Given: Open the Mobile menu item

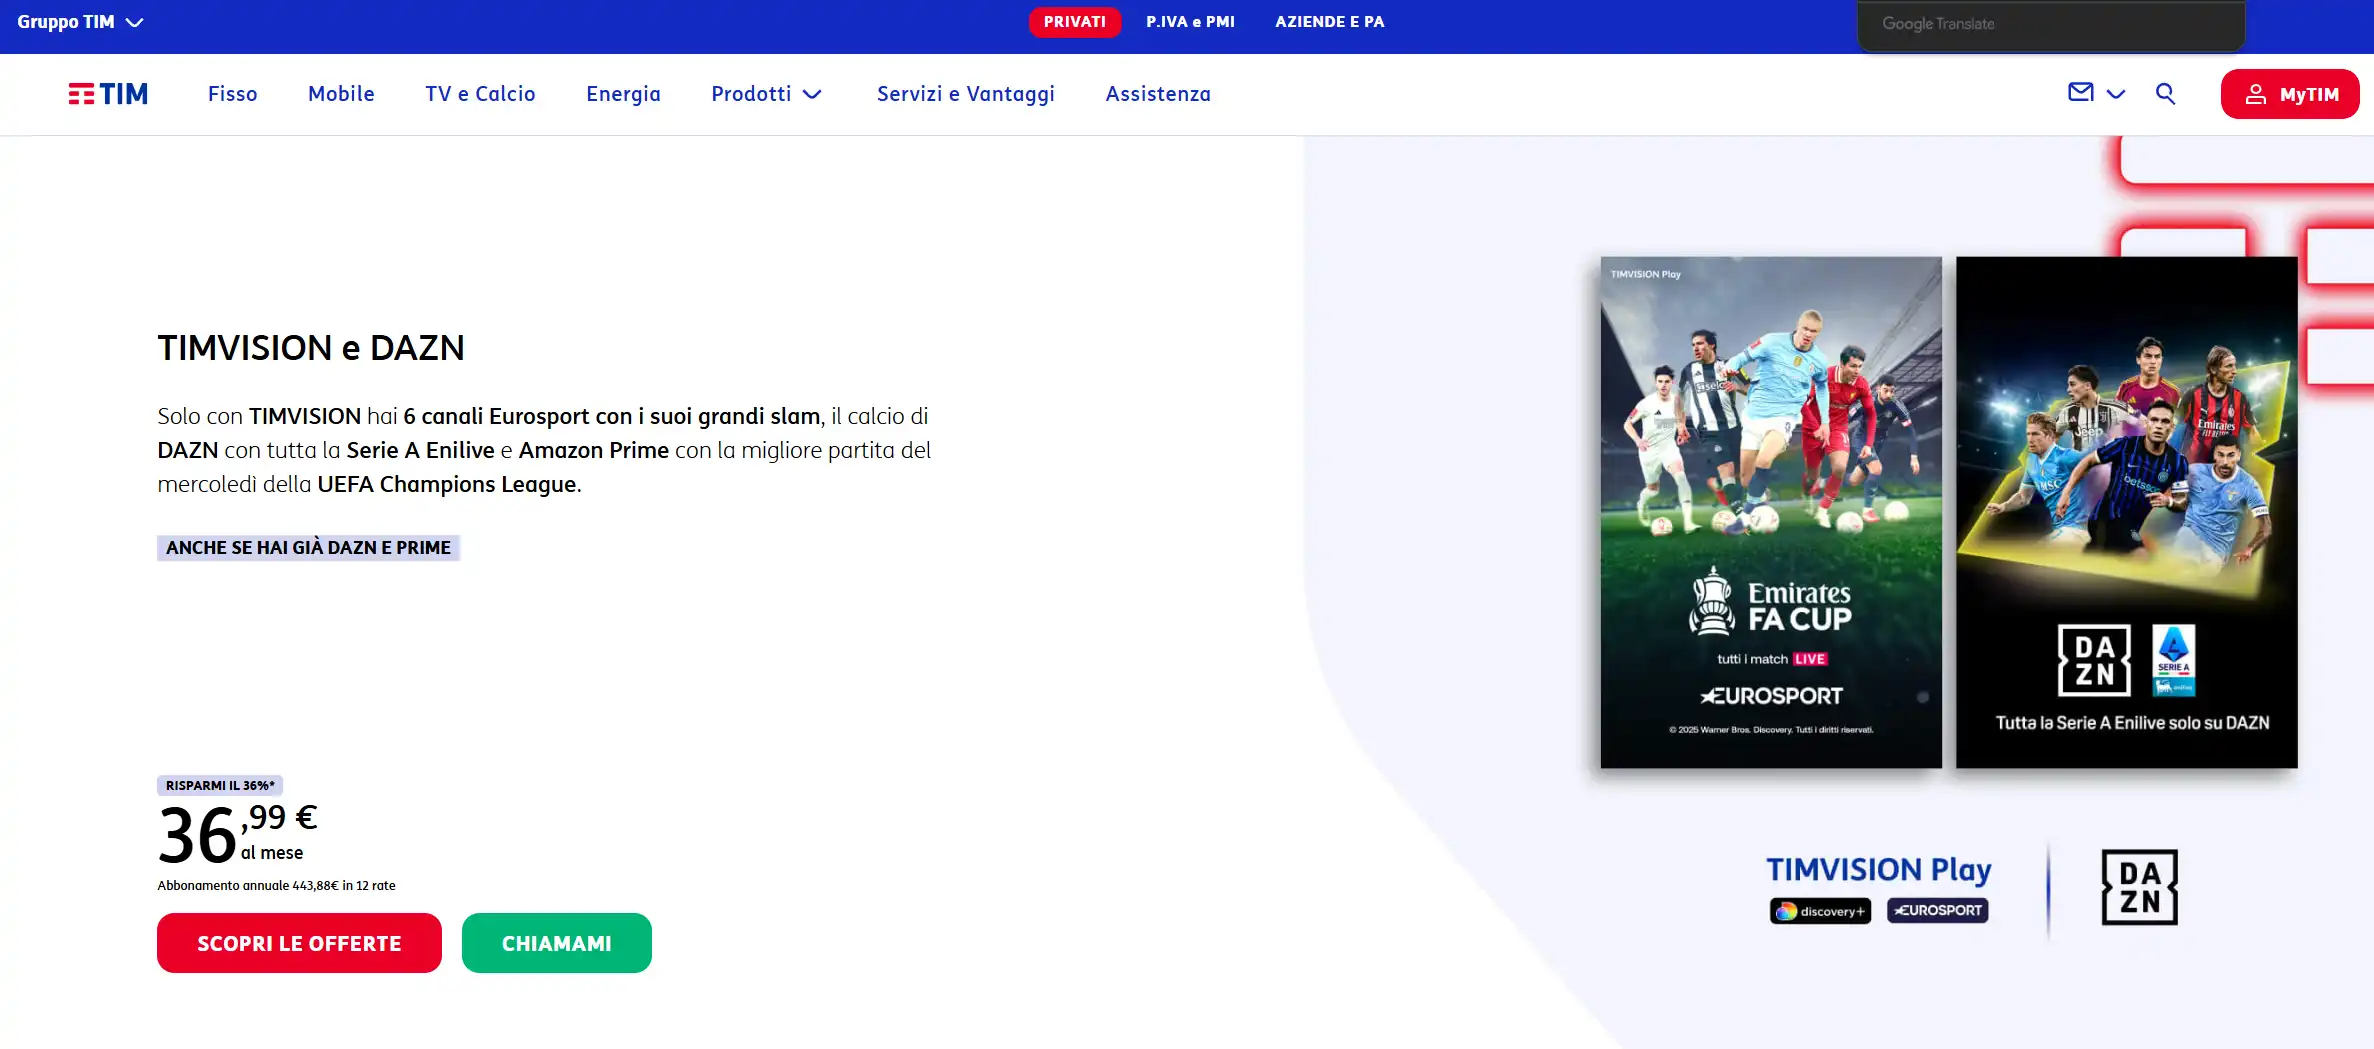Looking at the screenshot, I should [x=341, y=94].
